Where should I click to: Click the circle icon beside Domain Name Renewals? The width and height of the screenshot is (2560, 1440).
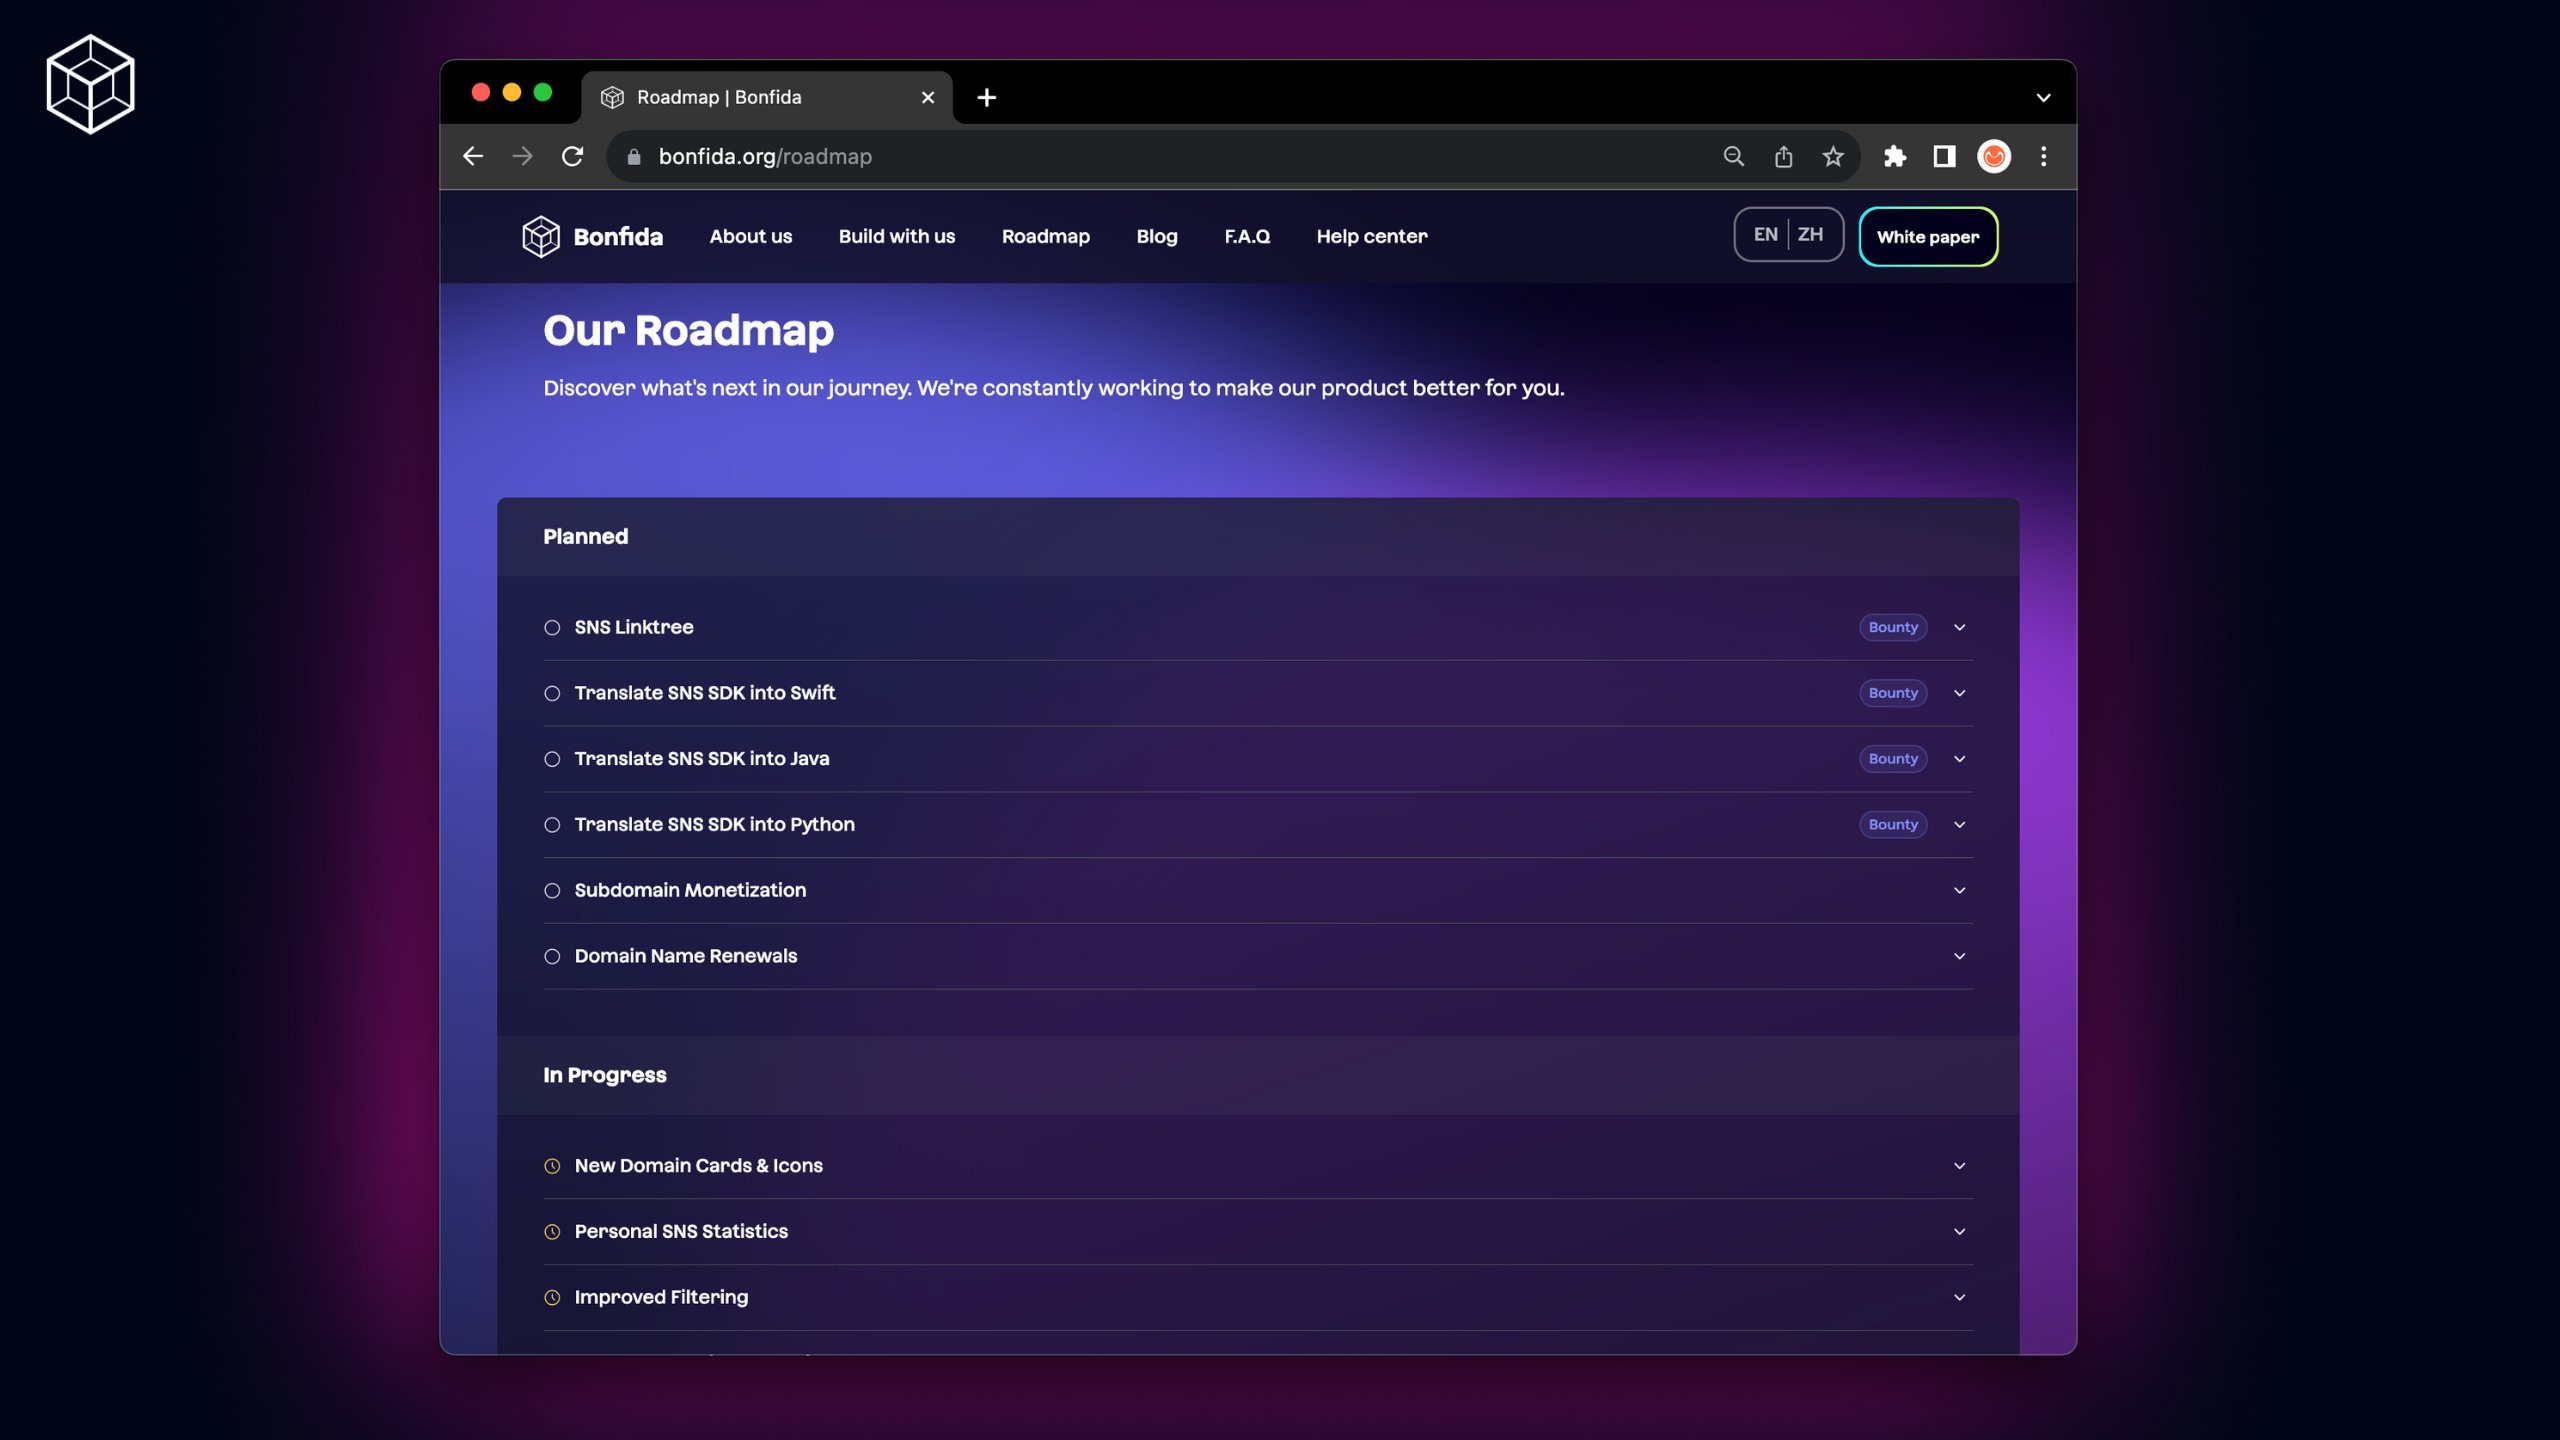point(552,956)
